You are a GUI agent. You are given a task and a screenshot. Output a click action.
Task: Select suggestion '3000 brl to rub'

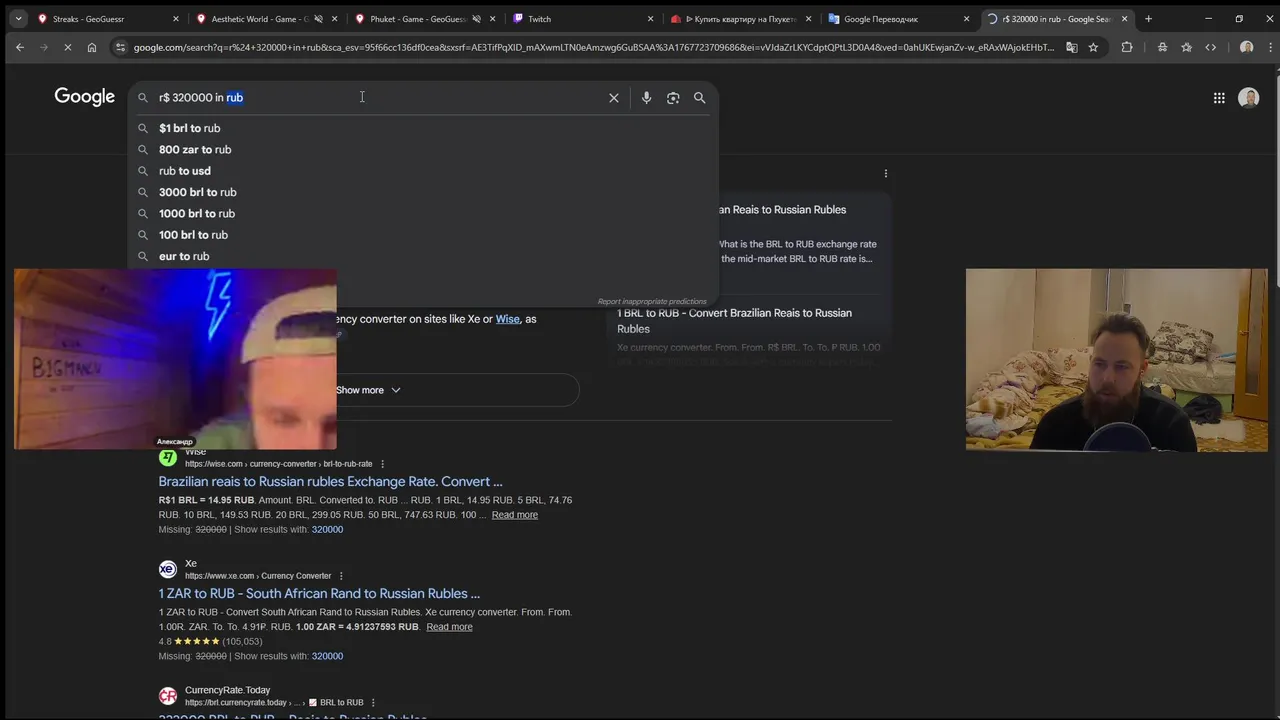pyautogui.click(x=423, y=192)
